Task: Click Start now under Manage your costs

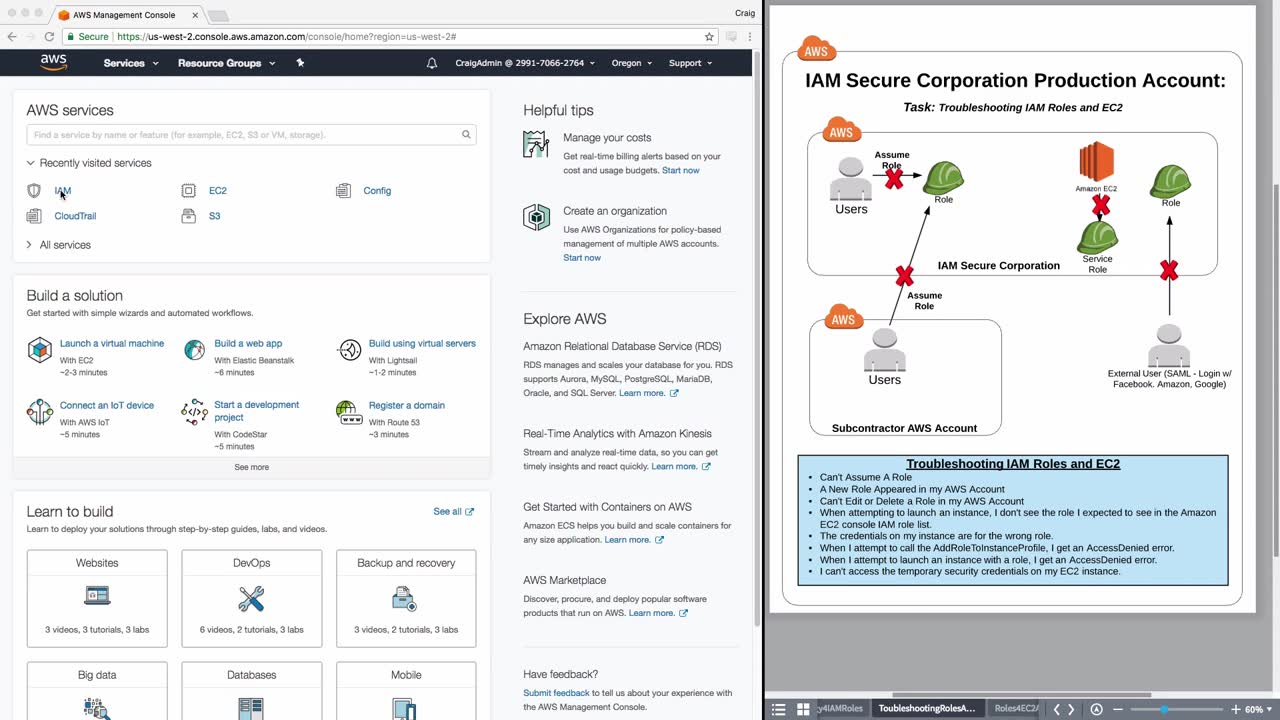Action: (x=681, y=170)
